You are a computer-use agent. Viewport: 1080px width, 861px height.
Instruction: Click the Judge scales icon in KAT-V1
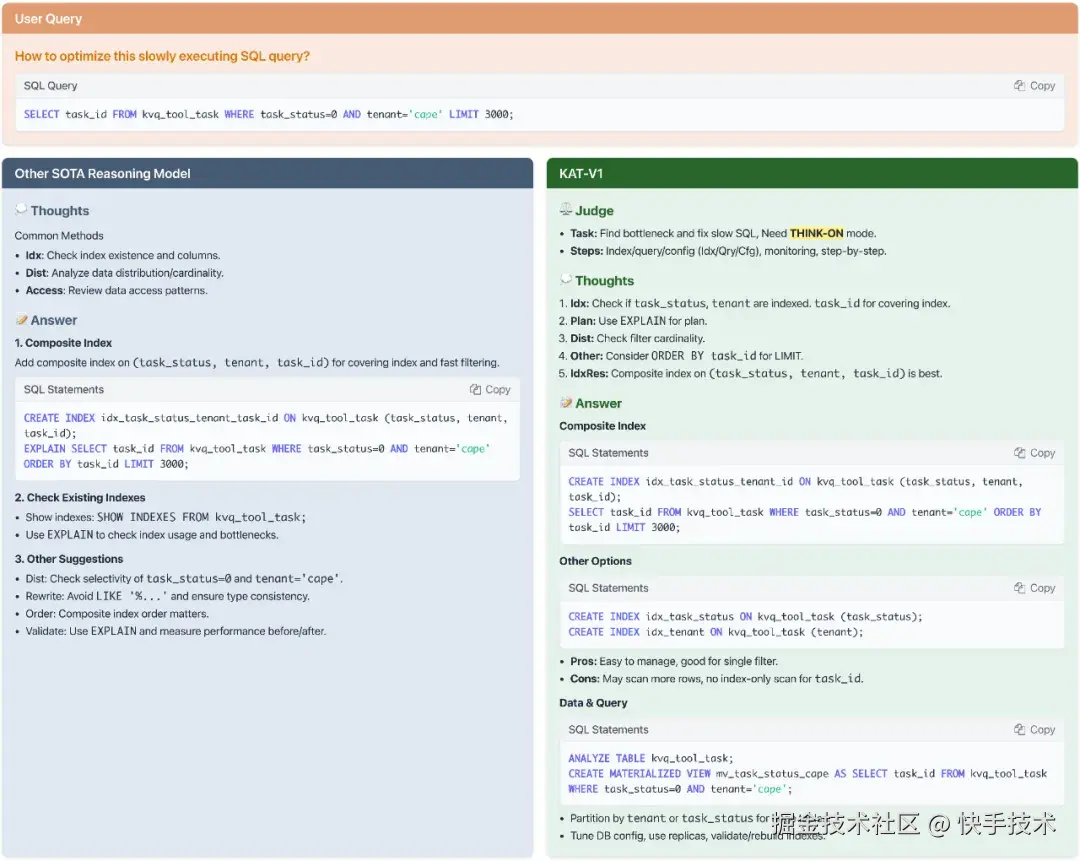tap(565, 209)
